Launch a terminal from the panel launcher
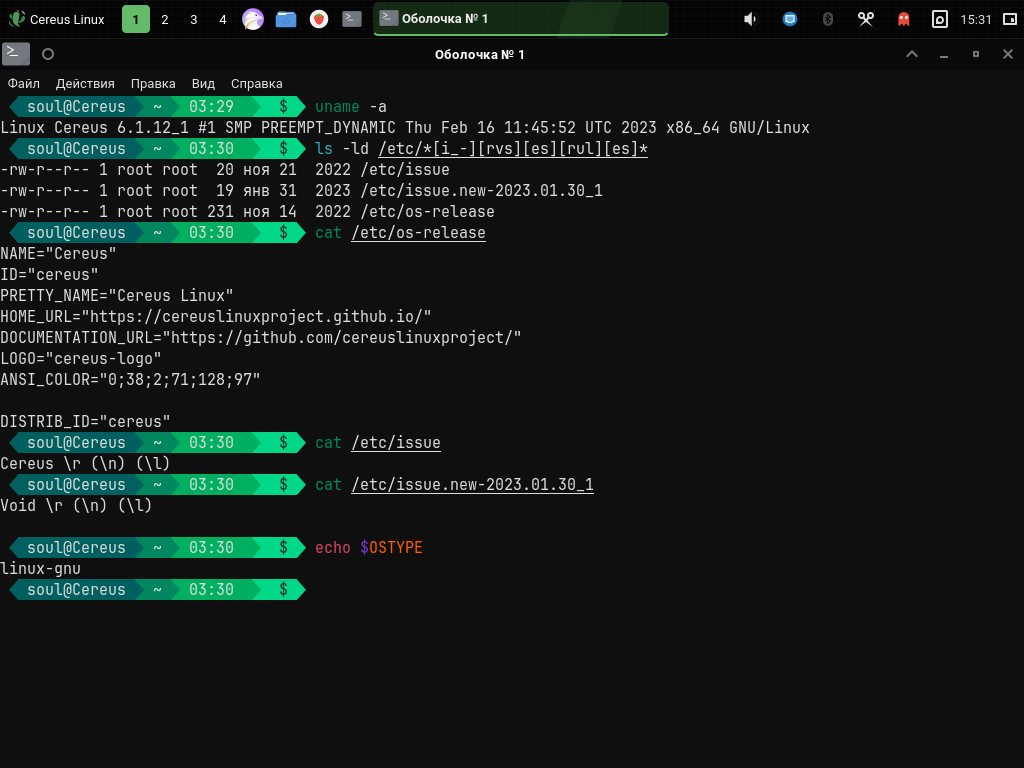1024x768 pixels. pos(351,19)
